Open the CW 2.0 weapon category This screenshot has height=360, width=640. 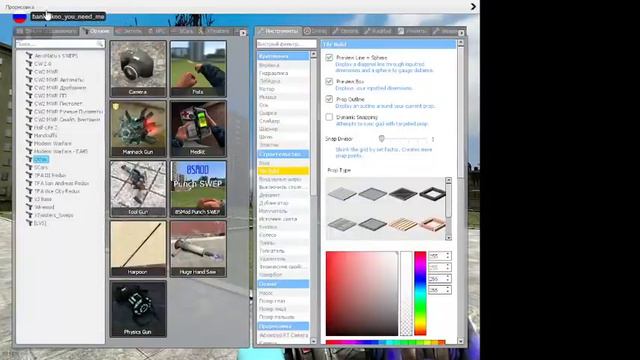click(42, 64)
